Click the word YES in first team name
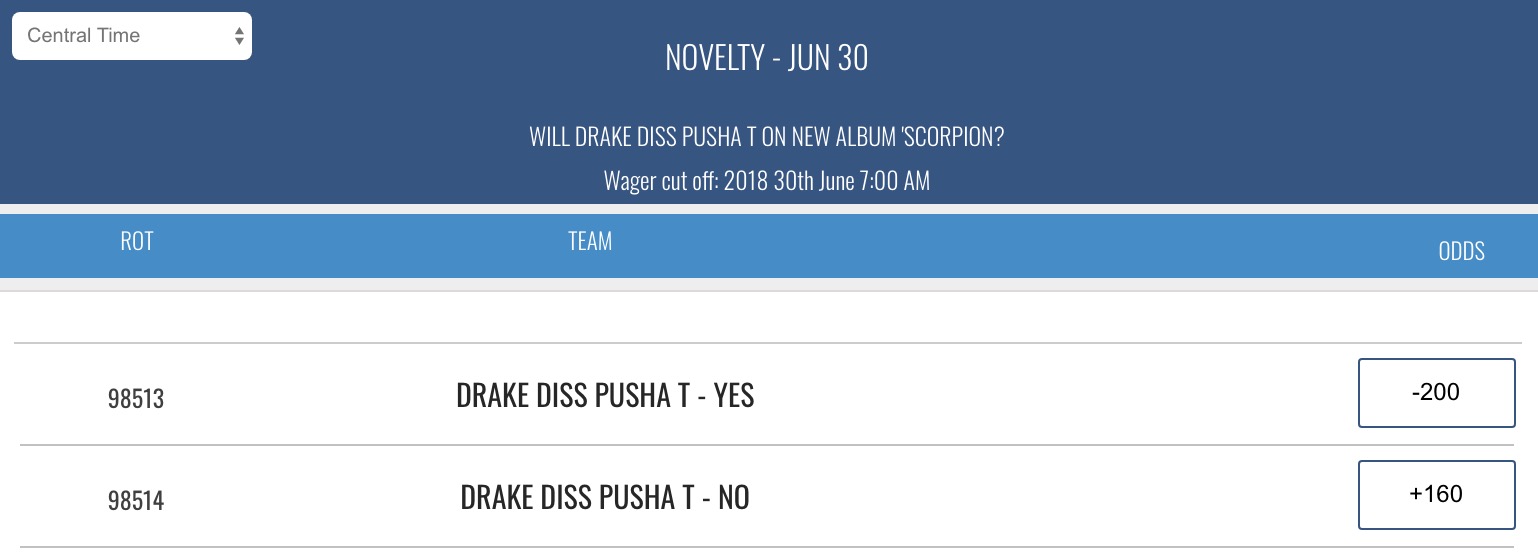Screen dimensions: 1538x560 (x=734, y=396)
